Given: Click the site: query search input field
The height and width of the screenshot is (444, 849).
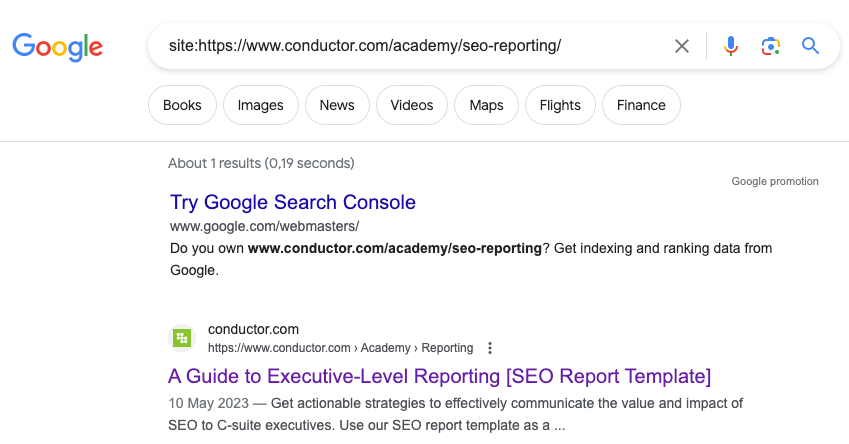Looking at the screenshot, I should tap(400, 46).
